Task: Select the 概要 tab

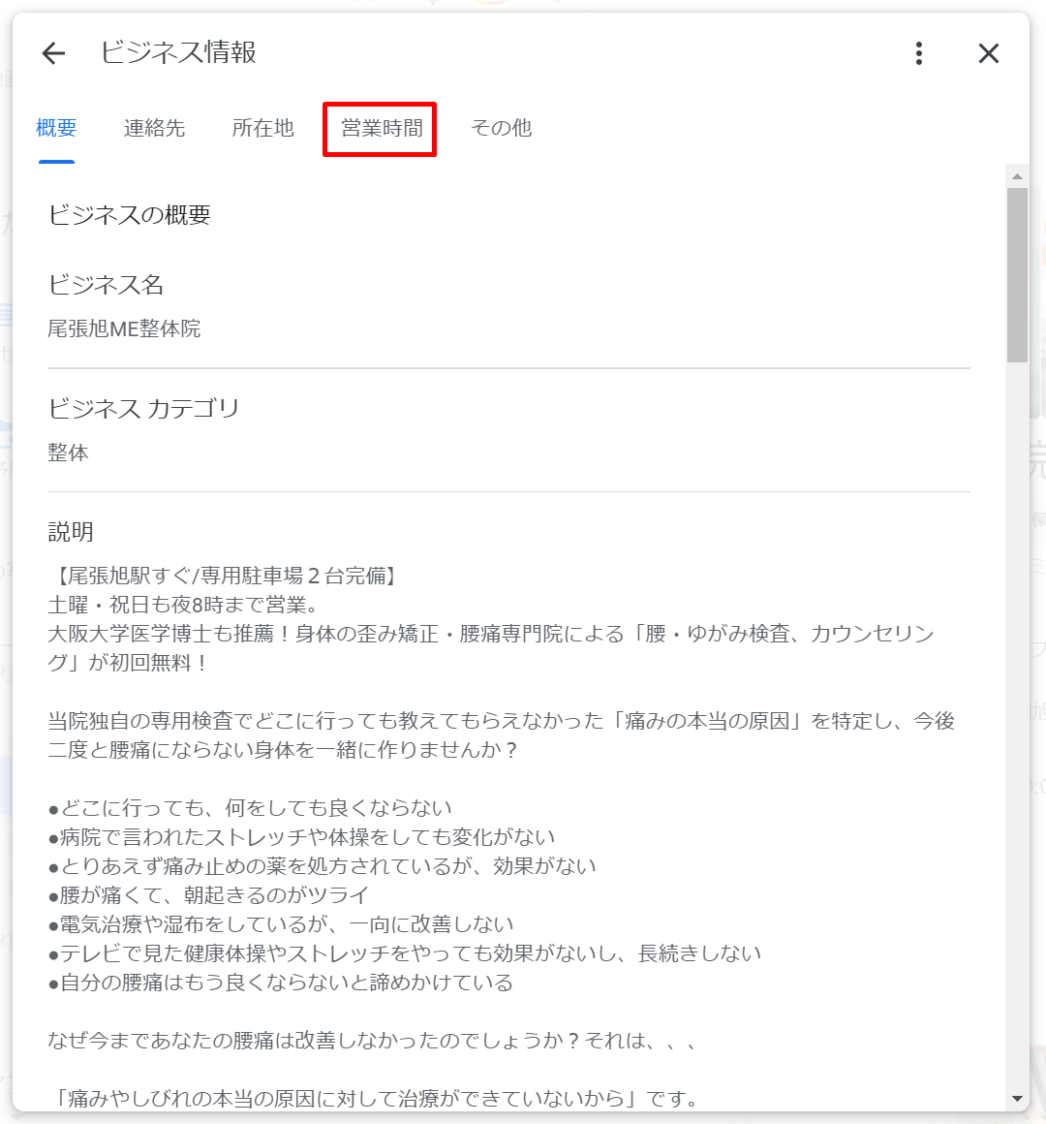Action: tap(56, 128)
